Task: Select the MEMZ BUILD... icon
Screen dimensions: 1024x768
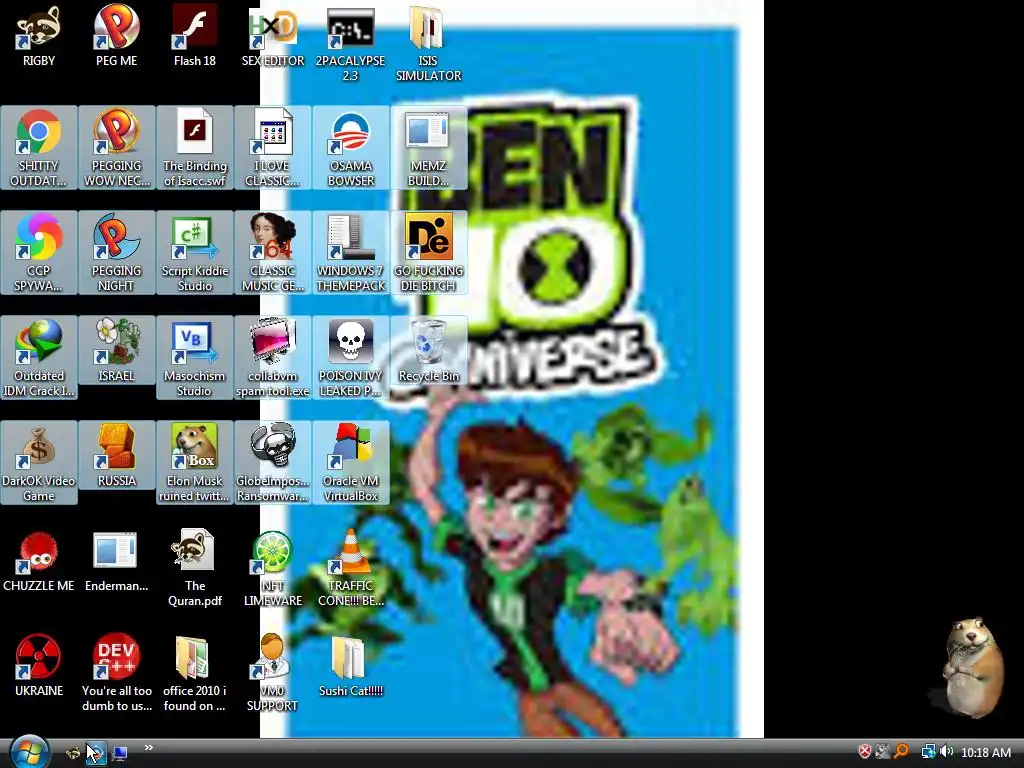Action: point(428,148)
